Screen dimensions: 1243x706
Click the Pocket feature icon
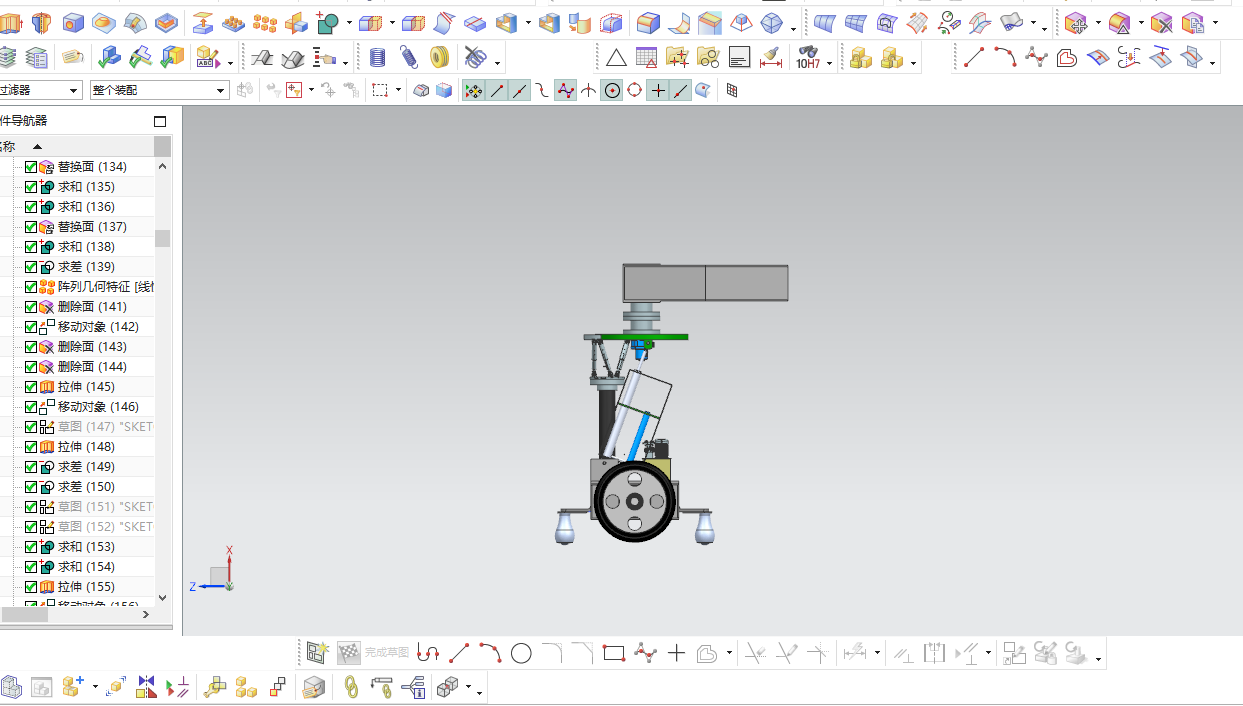[166, 22]
